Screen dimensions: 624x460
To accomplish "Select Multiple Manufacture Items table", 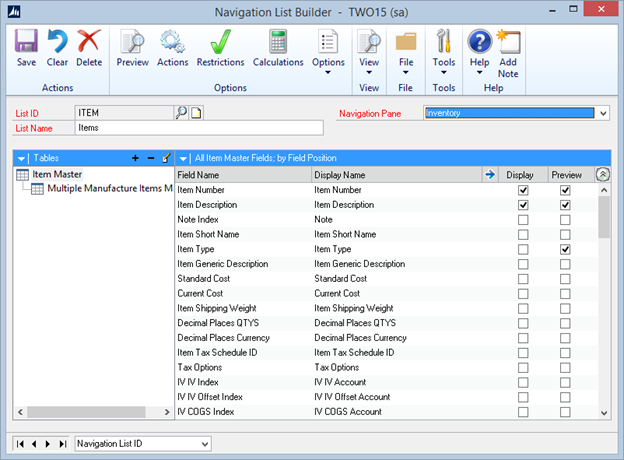I will 110,188.
